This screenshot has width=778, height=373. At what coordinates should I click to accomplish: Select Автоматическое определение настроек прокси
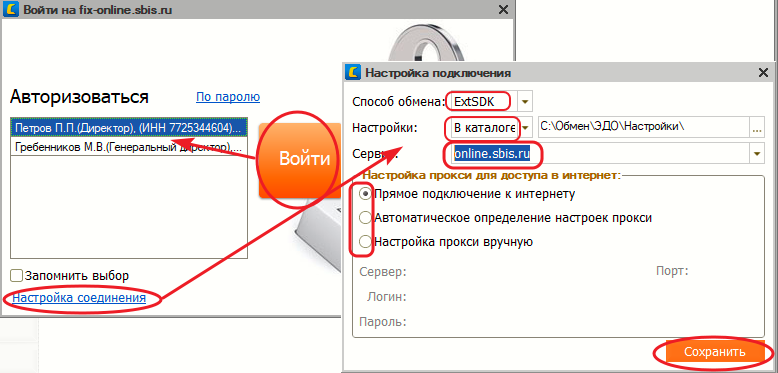click(x=365, y=218)
